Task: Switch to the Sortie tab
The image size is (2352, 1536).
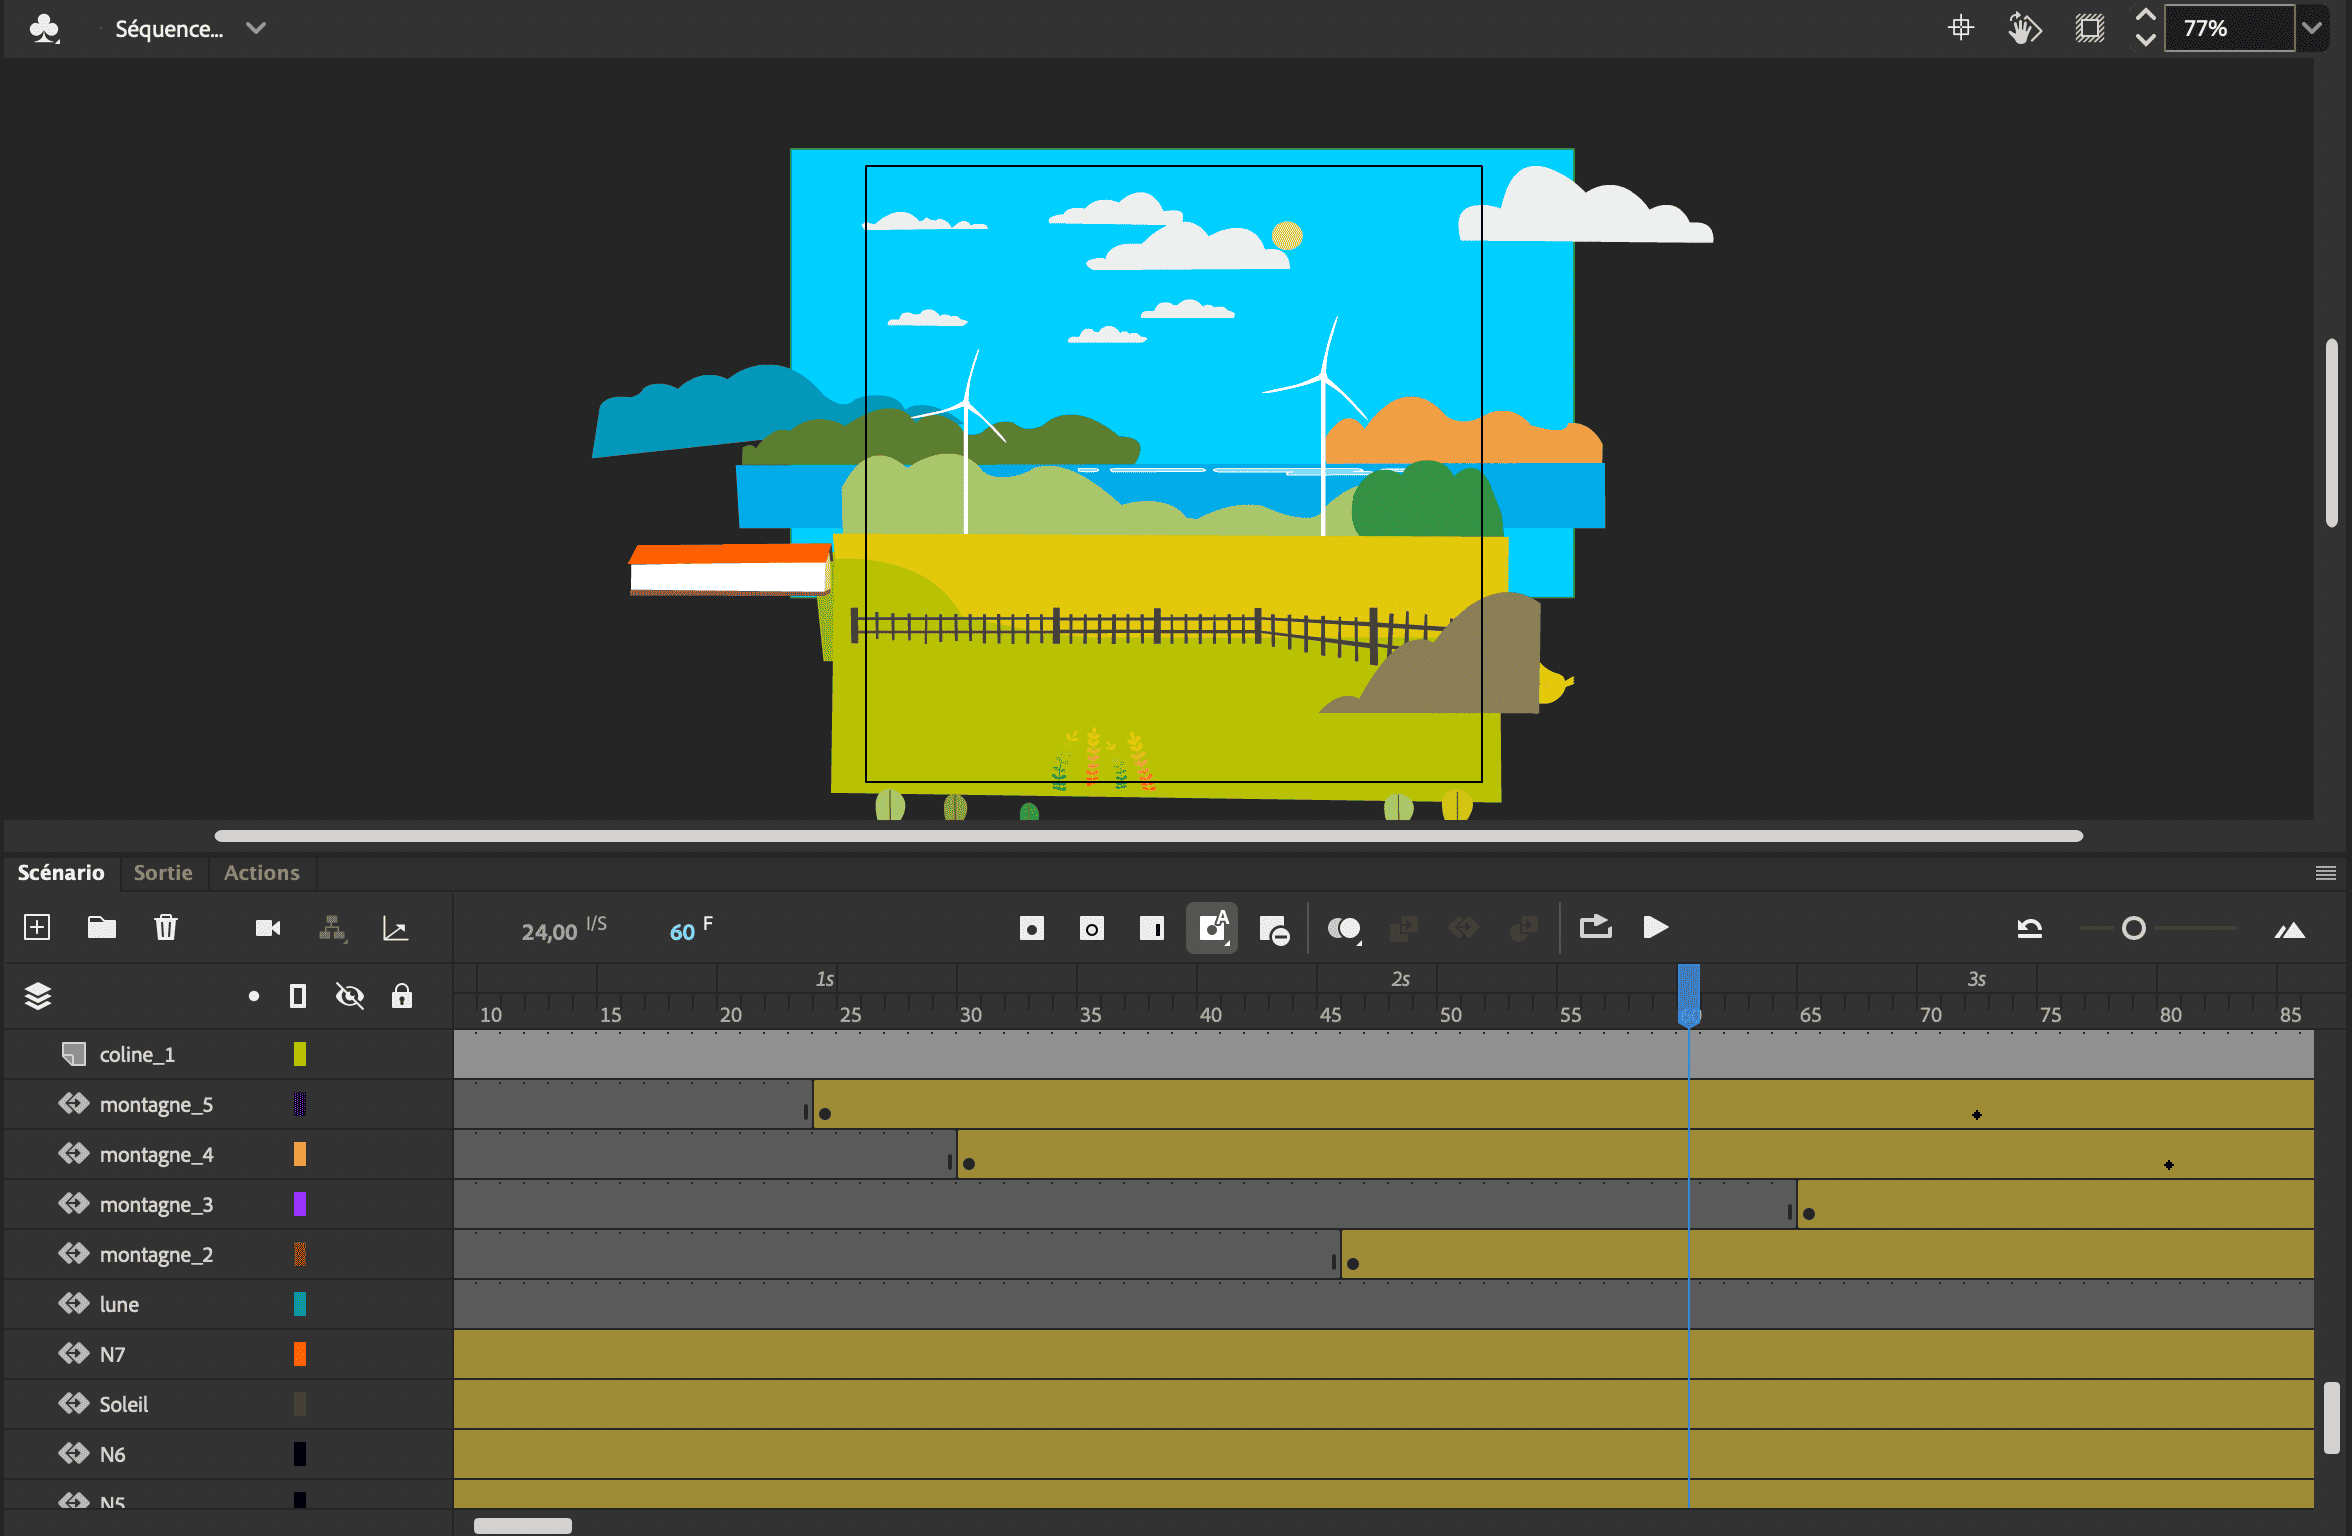Action: [163, 873]
